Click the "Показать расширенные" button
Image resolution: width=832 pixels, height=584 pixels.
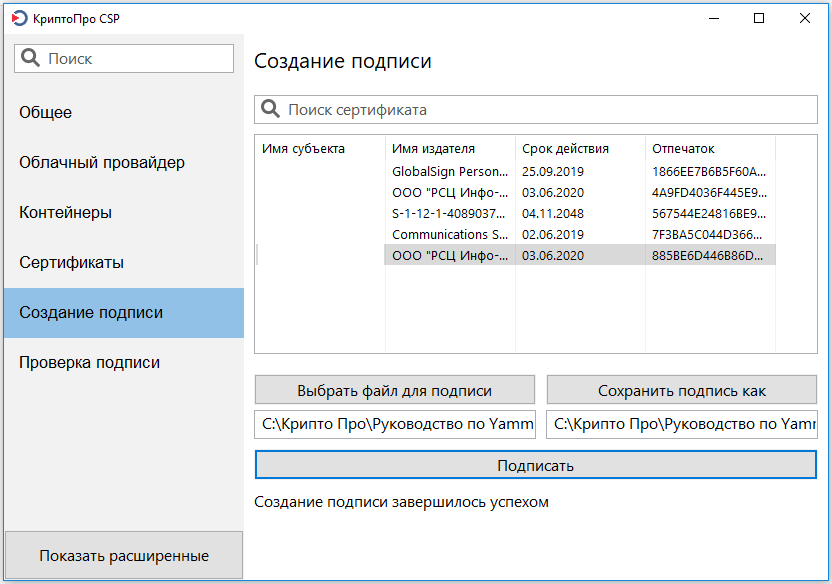pos(124,555)
